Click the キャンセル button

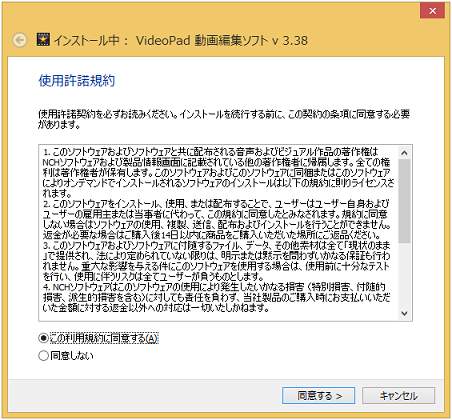tap(399, 396)
